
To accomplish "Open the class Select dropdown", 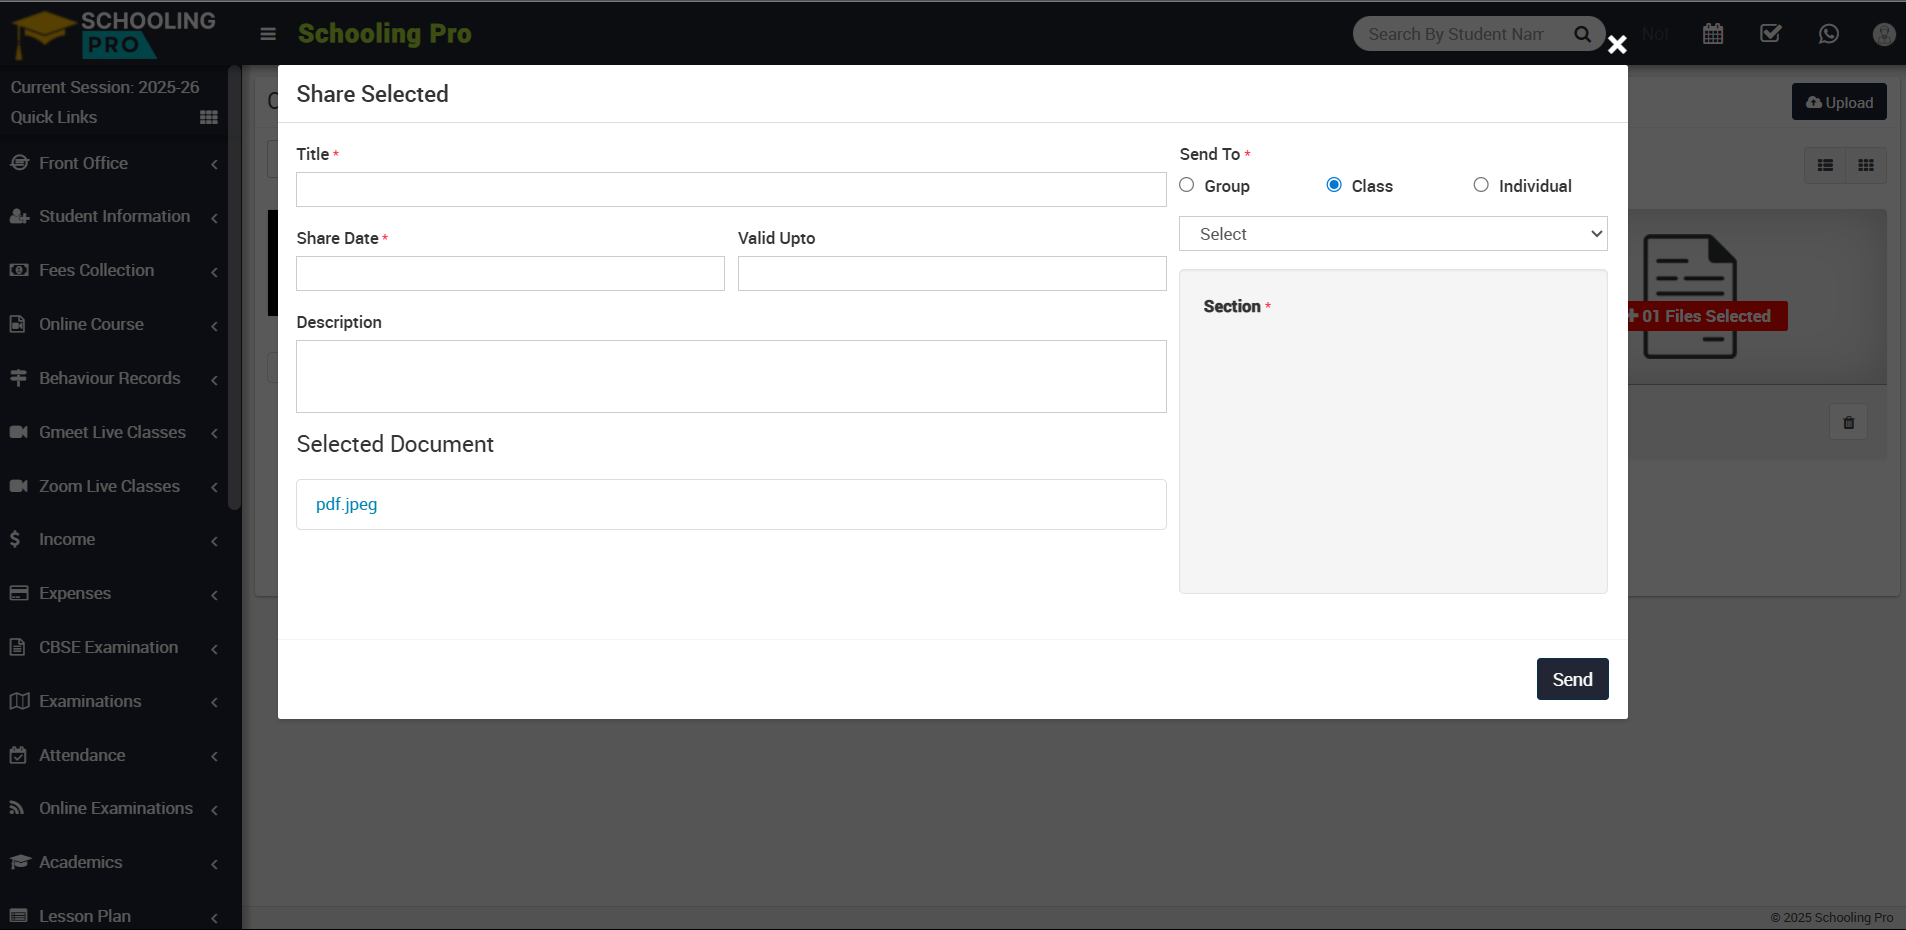I will pos(1393,234).
